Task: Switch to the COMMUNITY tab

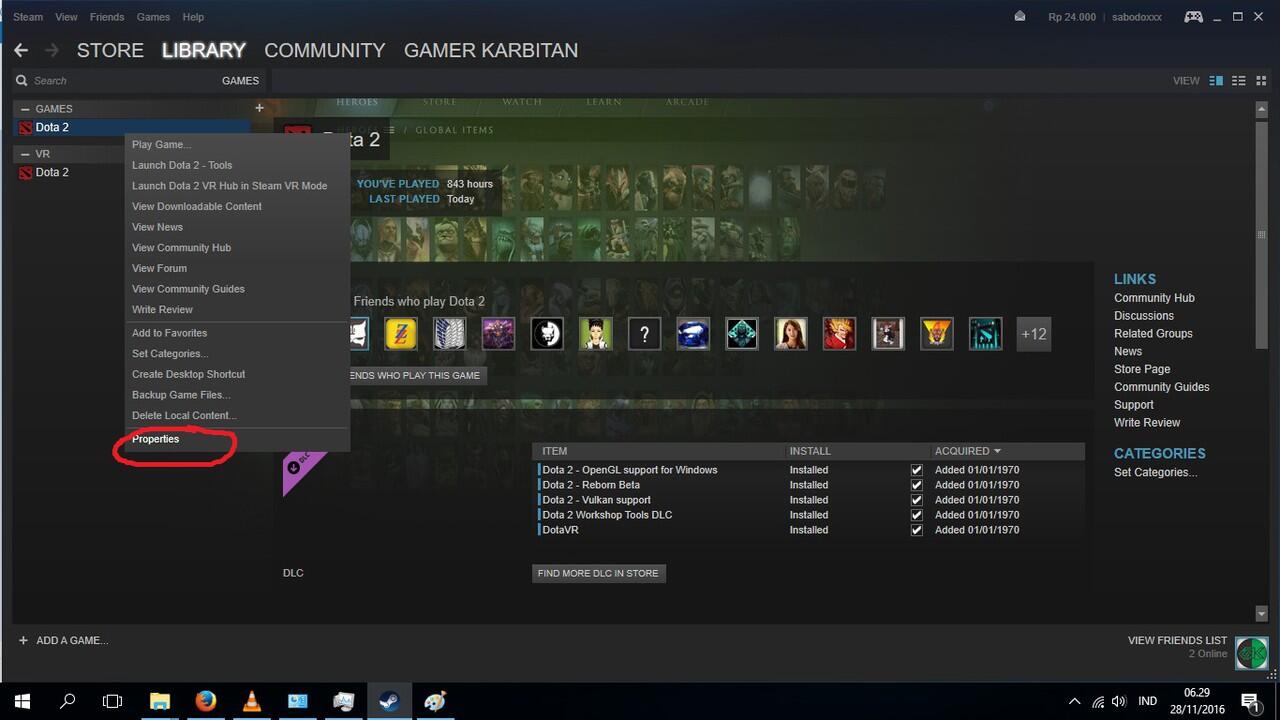Action: point(324,50)
